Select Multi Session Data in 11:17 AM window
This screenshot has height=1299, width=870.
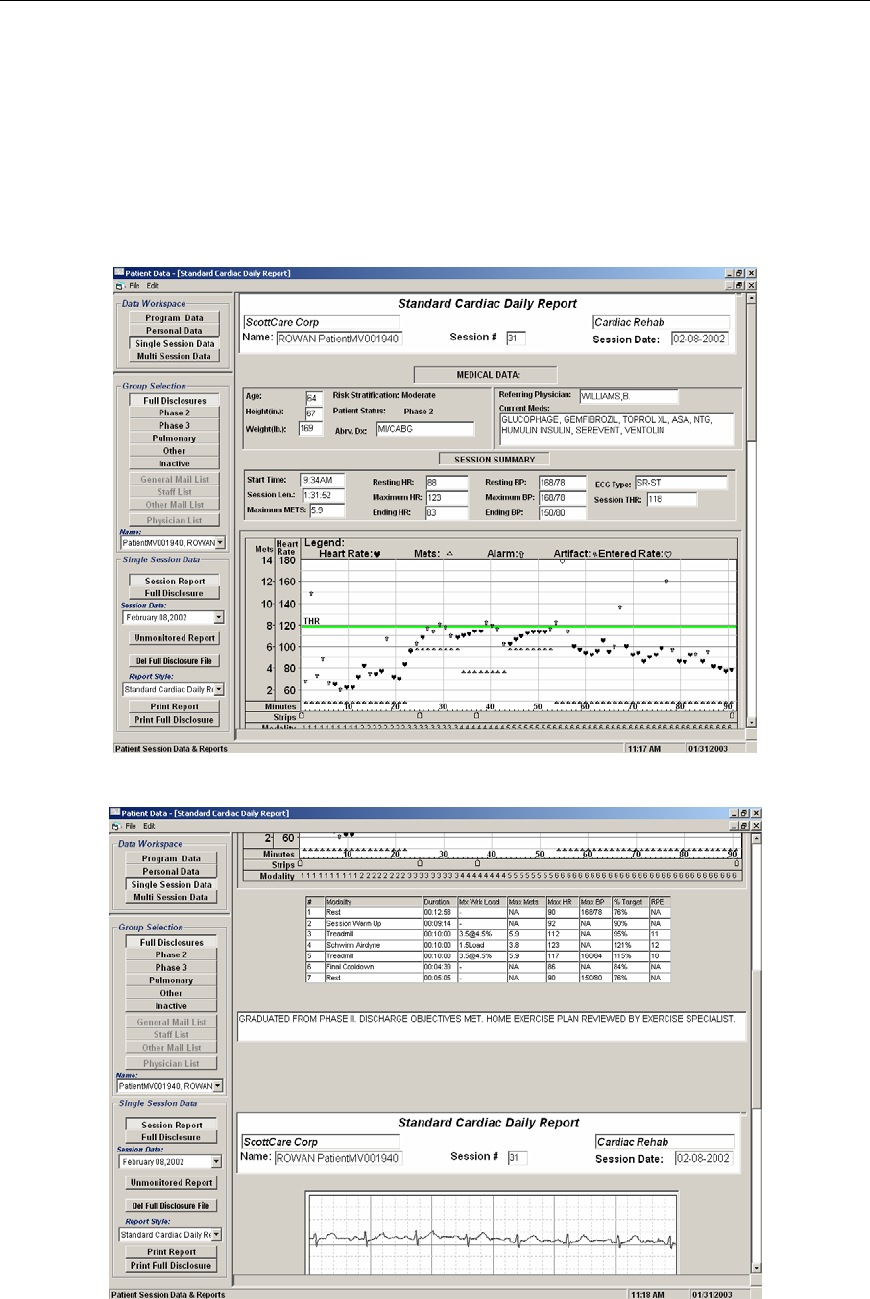[x=174, y=355]
